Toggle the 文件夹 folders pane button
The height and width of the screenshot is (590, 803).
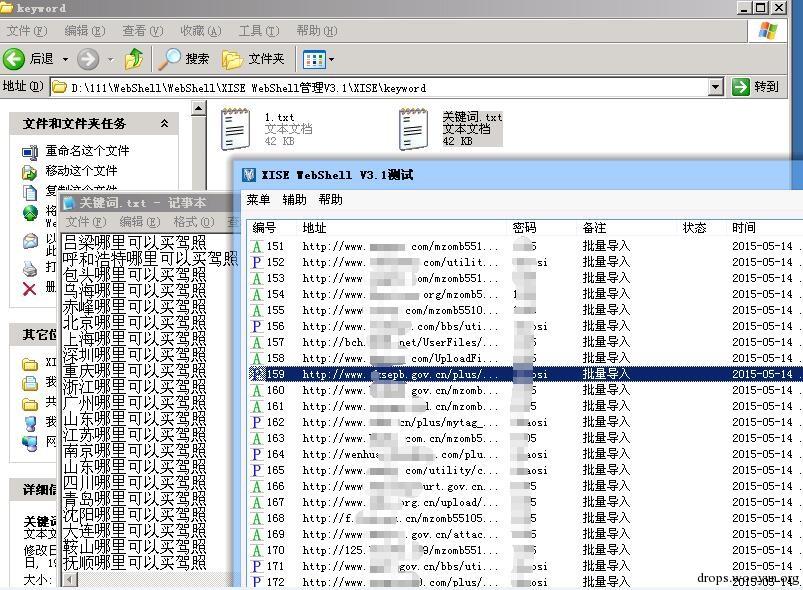coord(253,59)
